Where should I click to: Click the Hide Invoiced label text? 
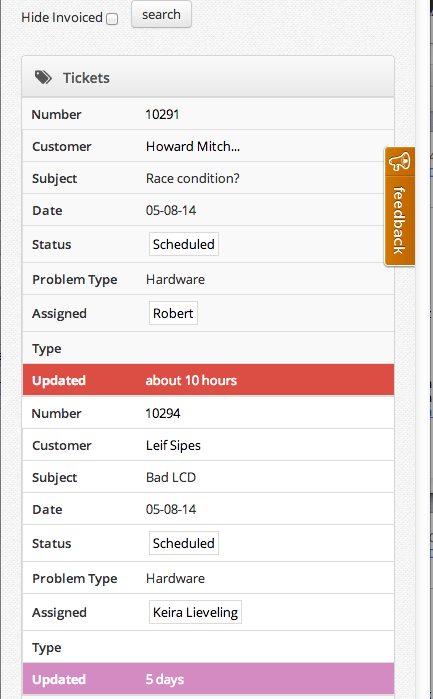click(x=62, y=17)
